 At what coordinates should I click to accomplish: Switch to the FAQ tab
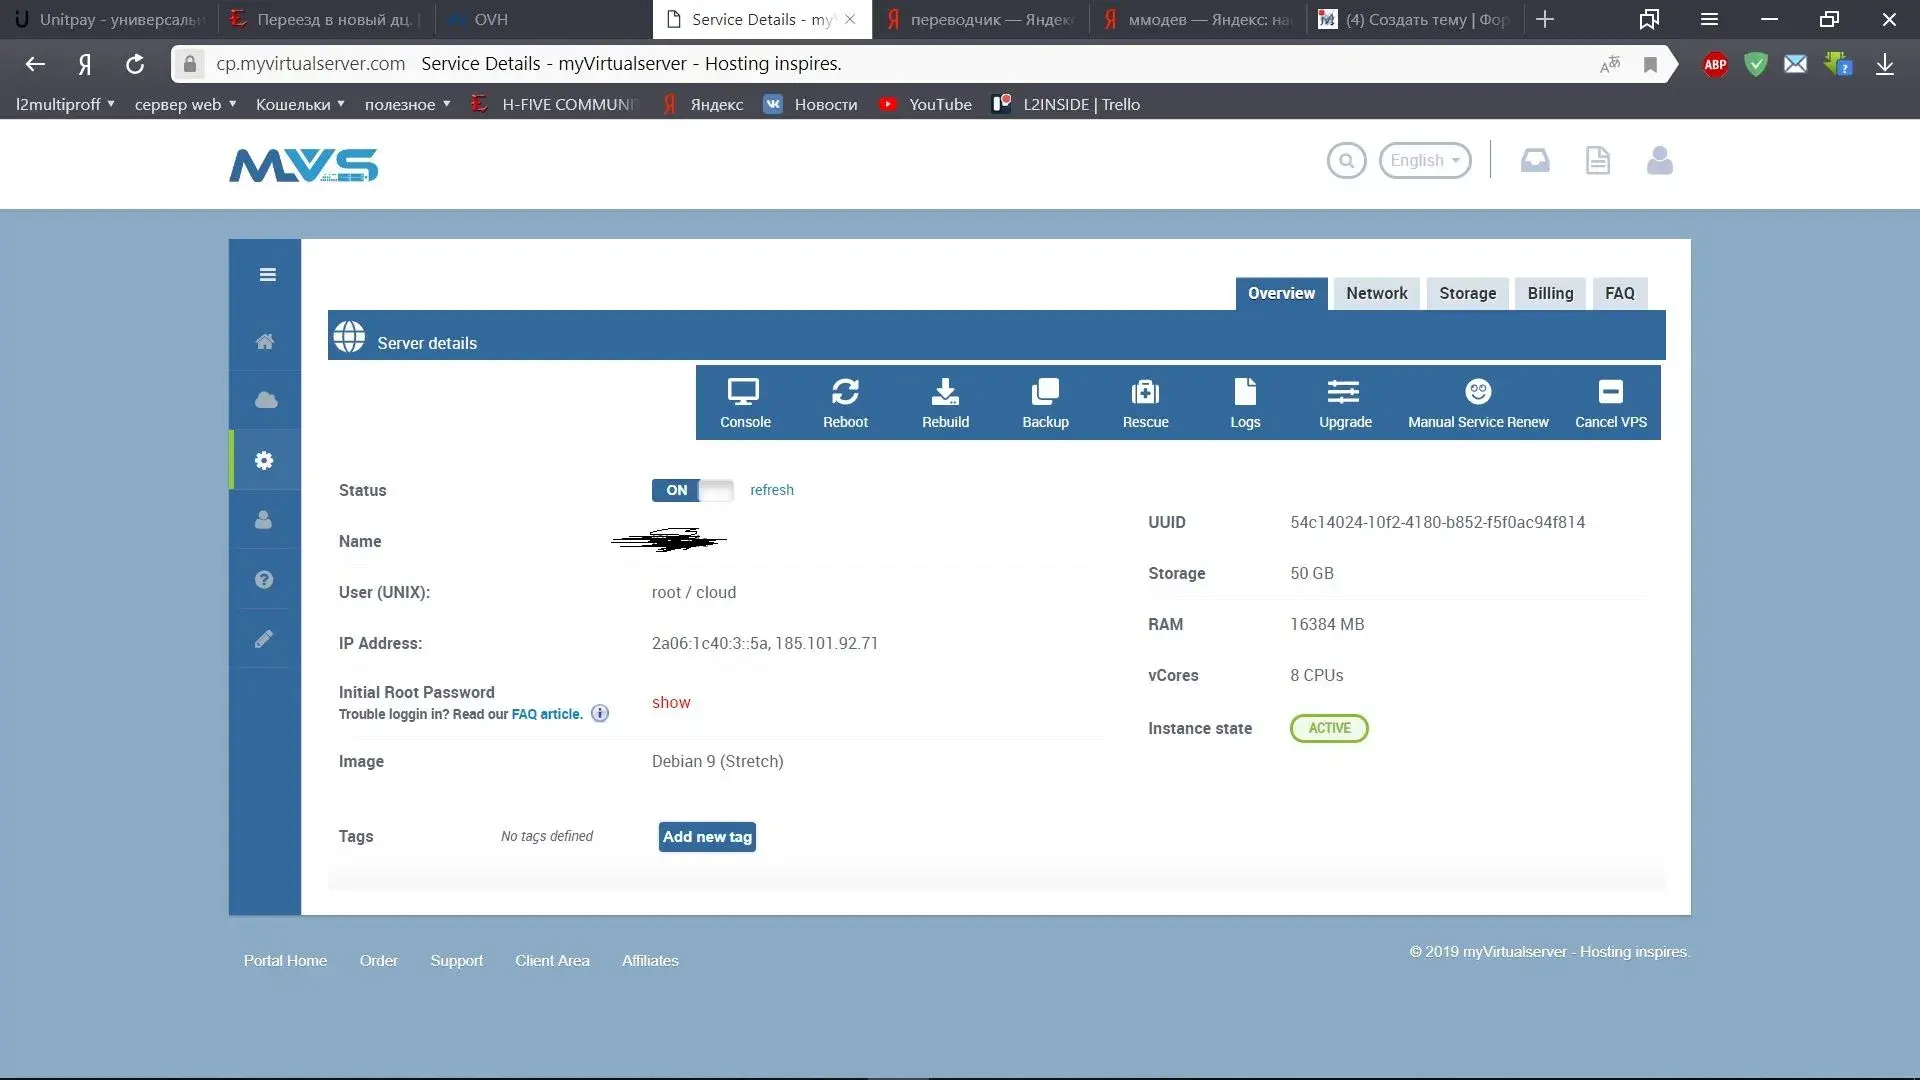[x=1619, y=293]
